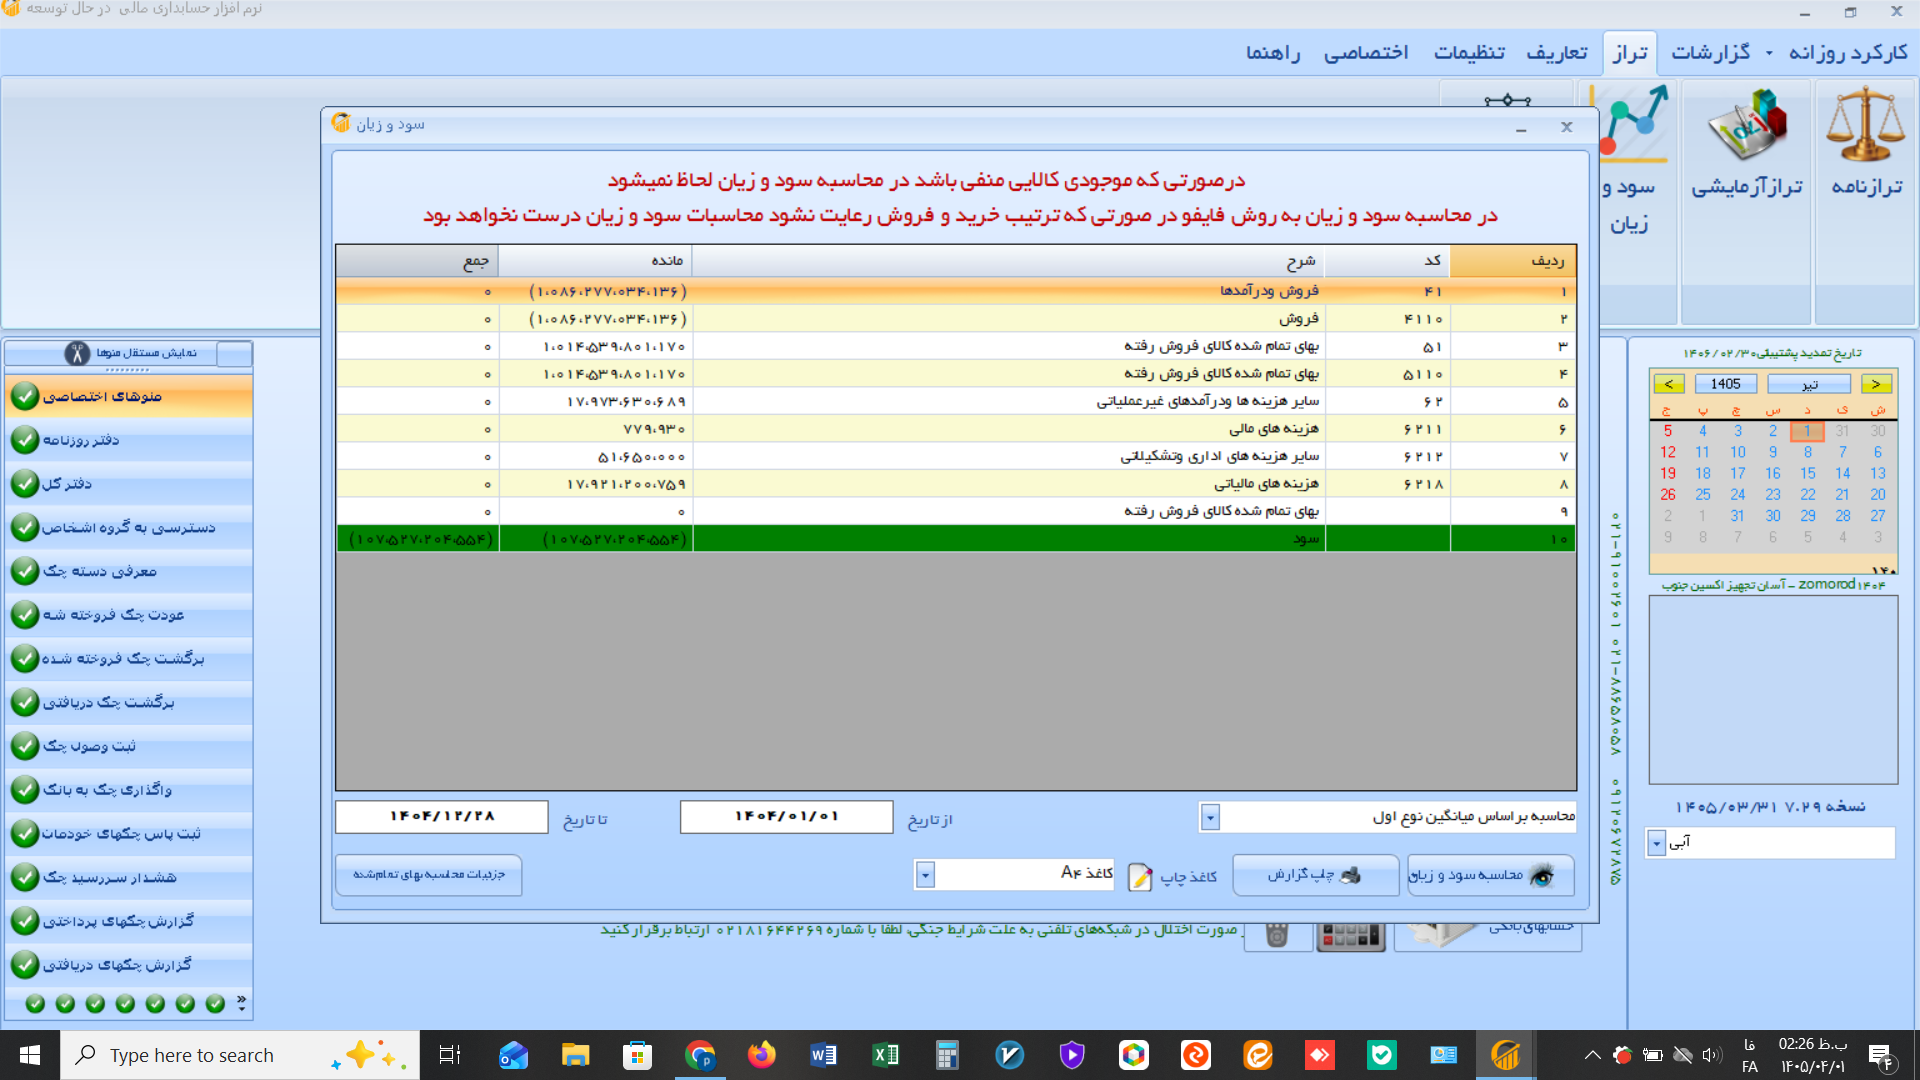Screen dimensions: 1920x1080
Task: Open the paper size dropdown showing A4
Action: (925, 875)
